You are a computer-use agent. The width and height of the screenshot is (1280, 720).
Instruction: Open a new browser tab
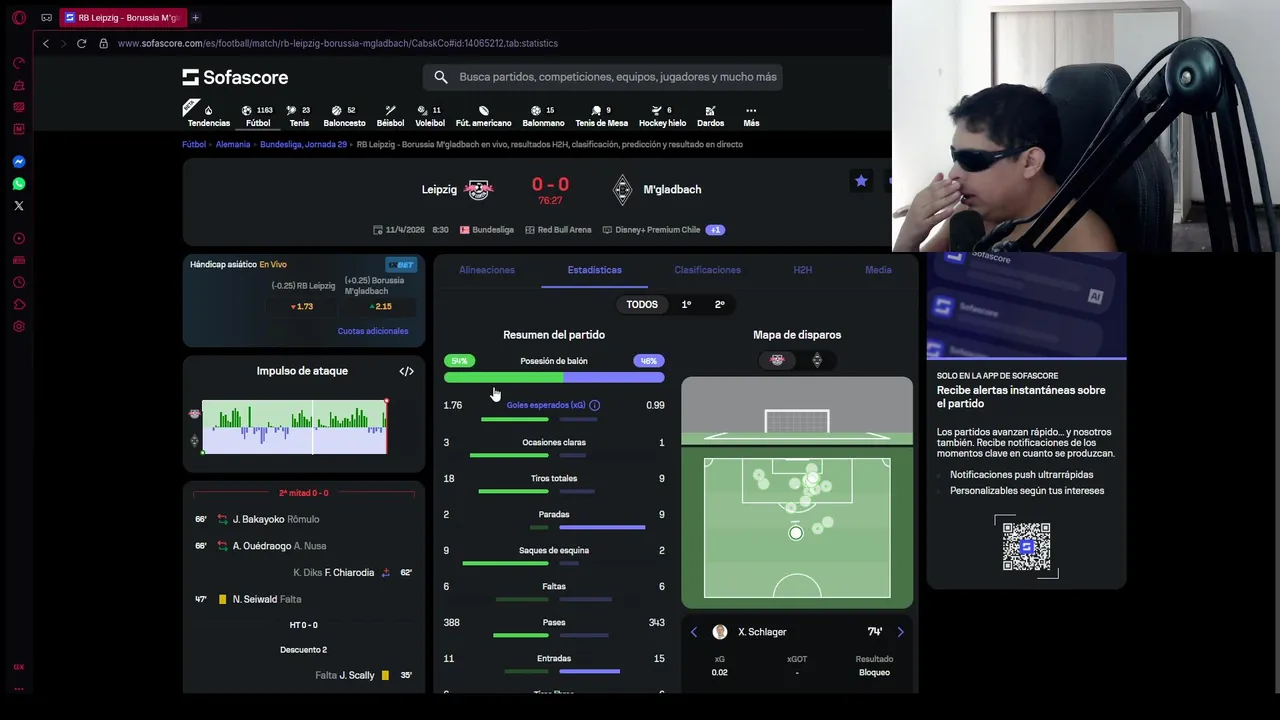click(195, 17)
